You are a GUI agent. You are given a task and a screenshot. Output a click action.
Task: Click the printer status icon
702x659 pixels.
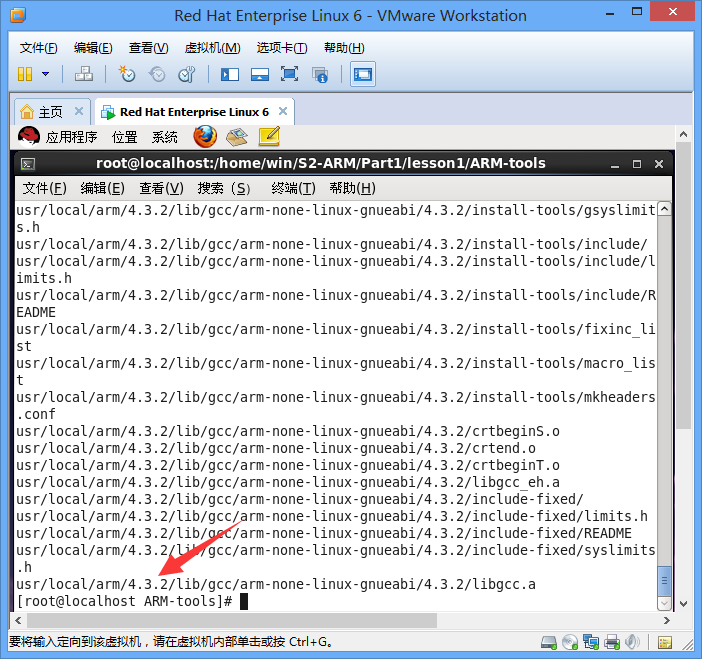point(612,642)
